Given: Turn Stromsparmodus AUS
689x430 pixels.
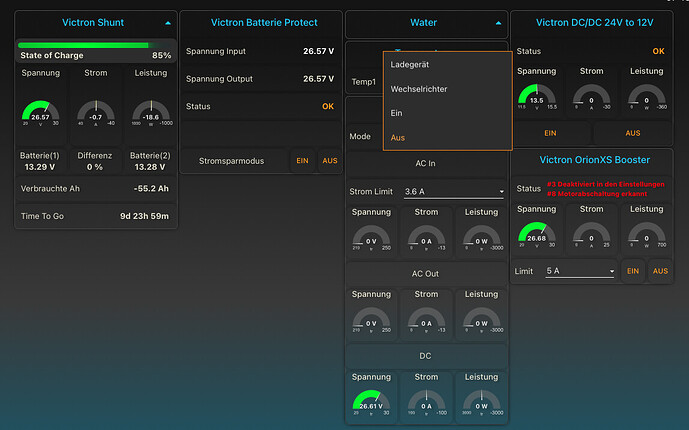Looking at the screenshot, I should pyautogui.click(x=330, y=161).
